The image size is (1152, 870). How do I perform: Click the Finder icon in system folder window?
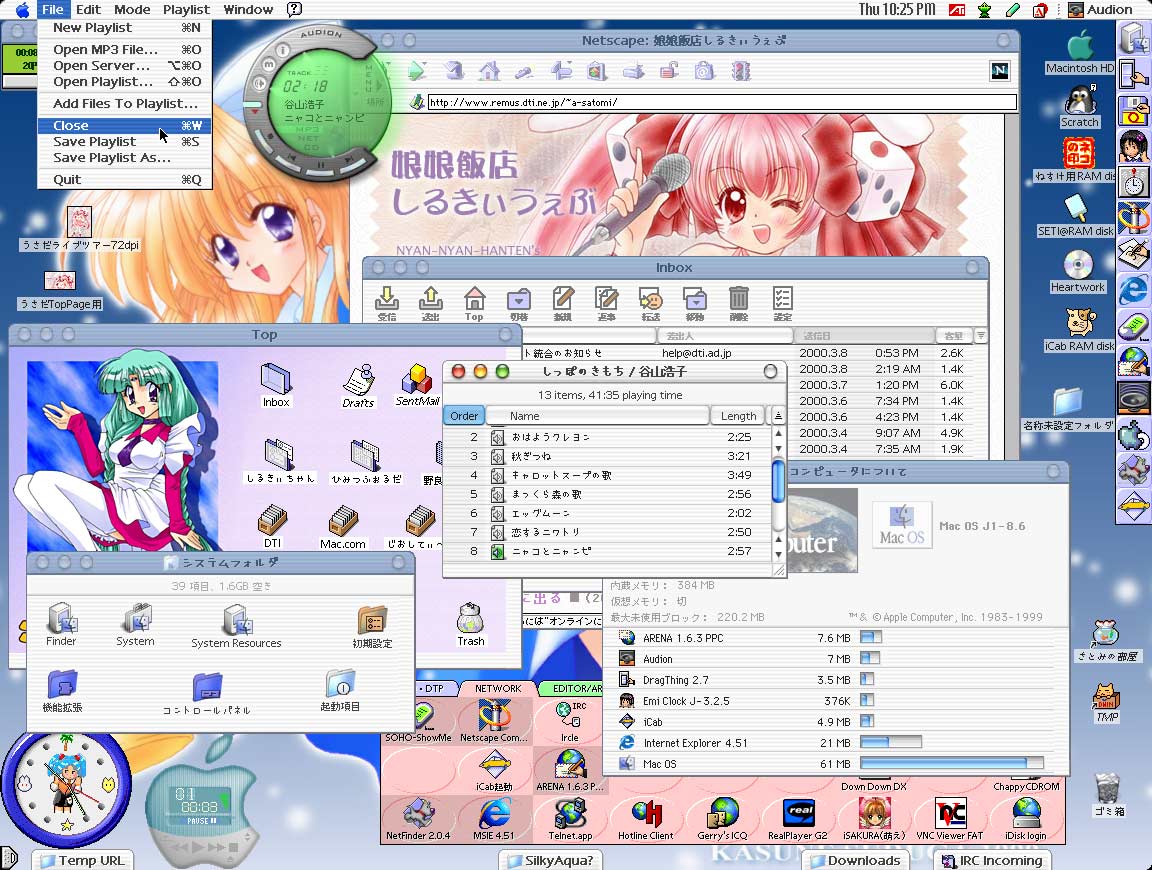coord(62,618)
